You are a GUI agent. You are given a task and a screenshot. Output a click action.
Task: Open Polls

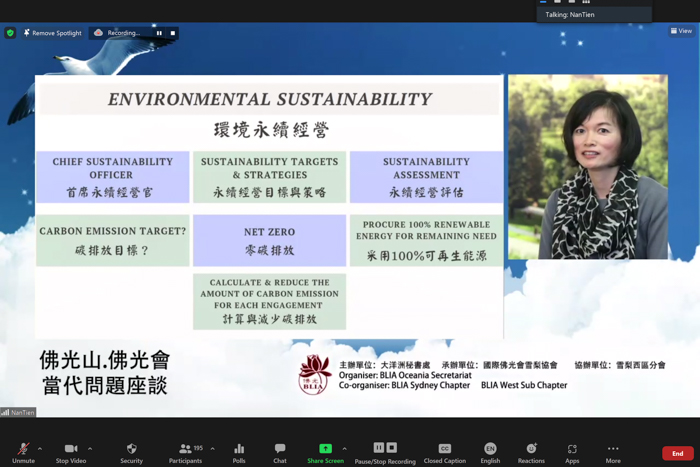click(x=239, y=453)
